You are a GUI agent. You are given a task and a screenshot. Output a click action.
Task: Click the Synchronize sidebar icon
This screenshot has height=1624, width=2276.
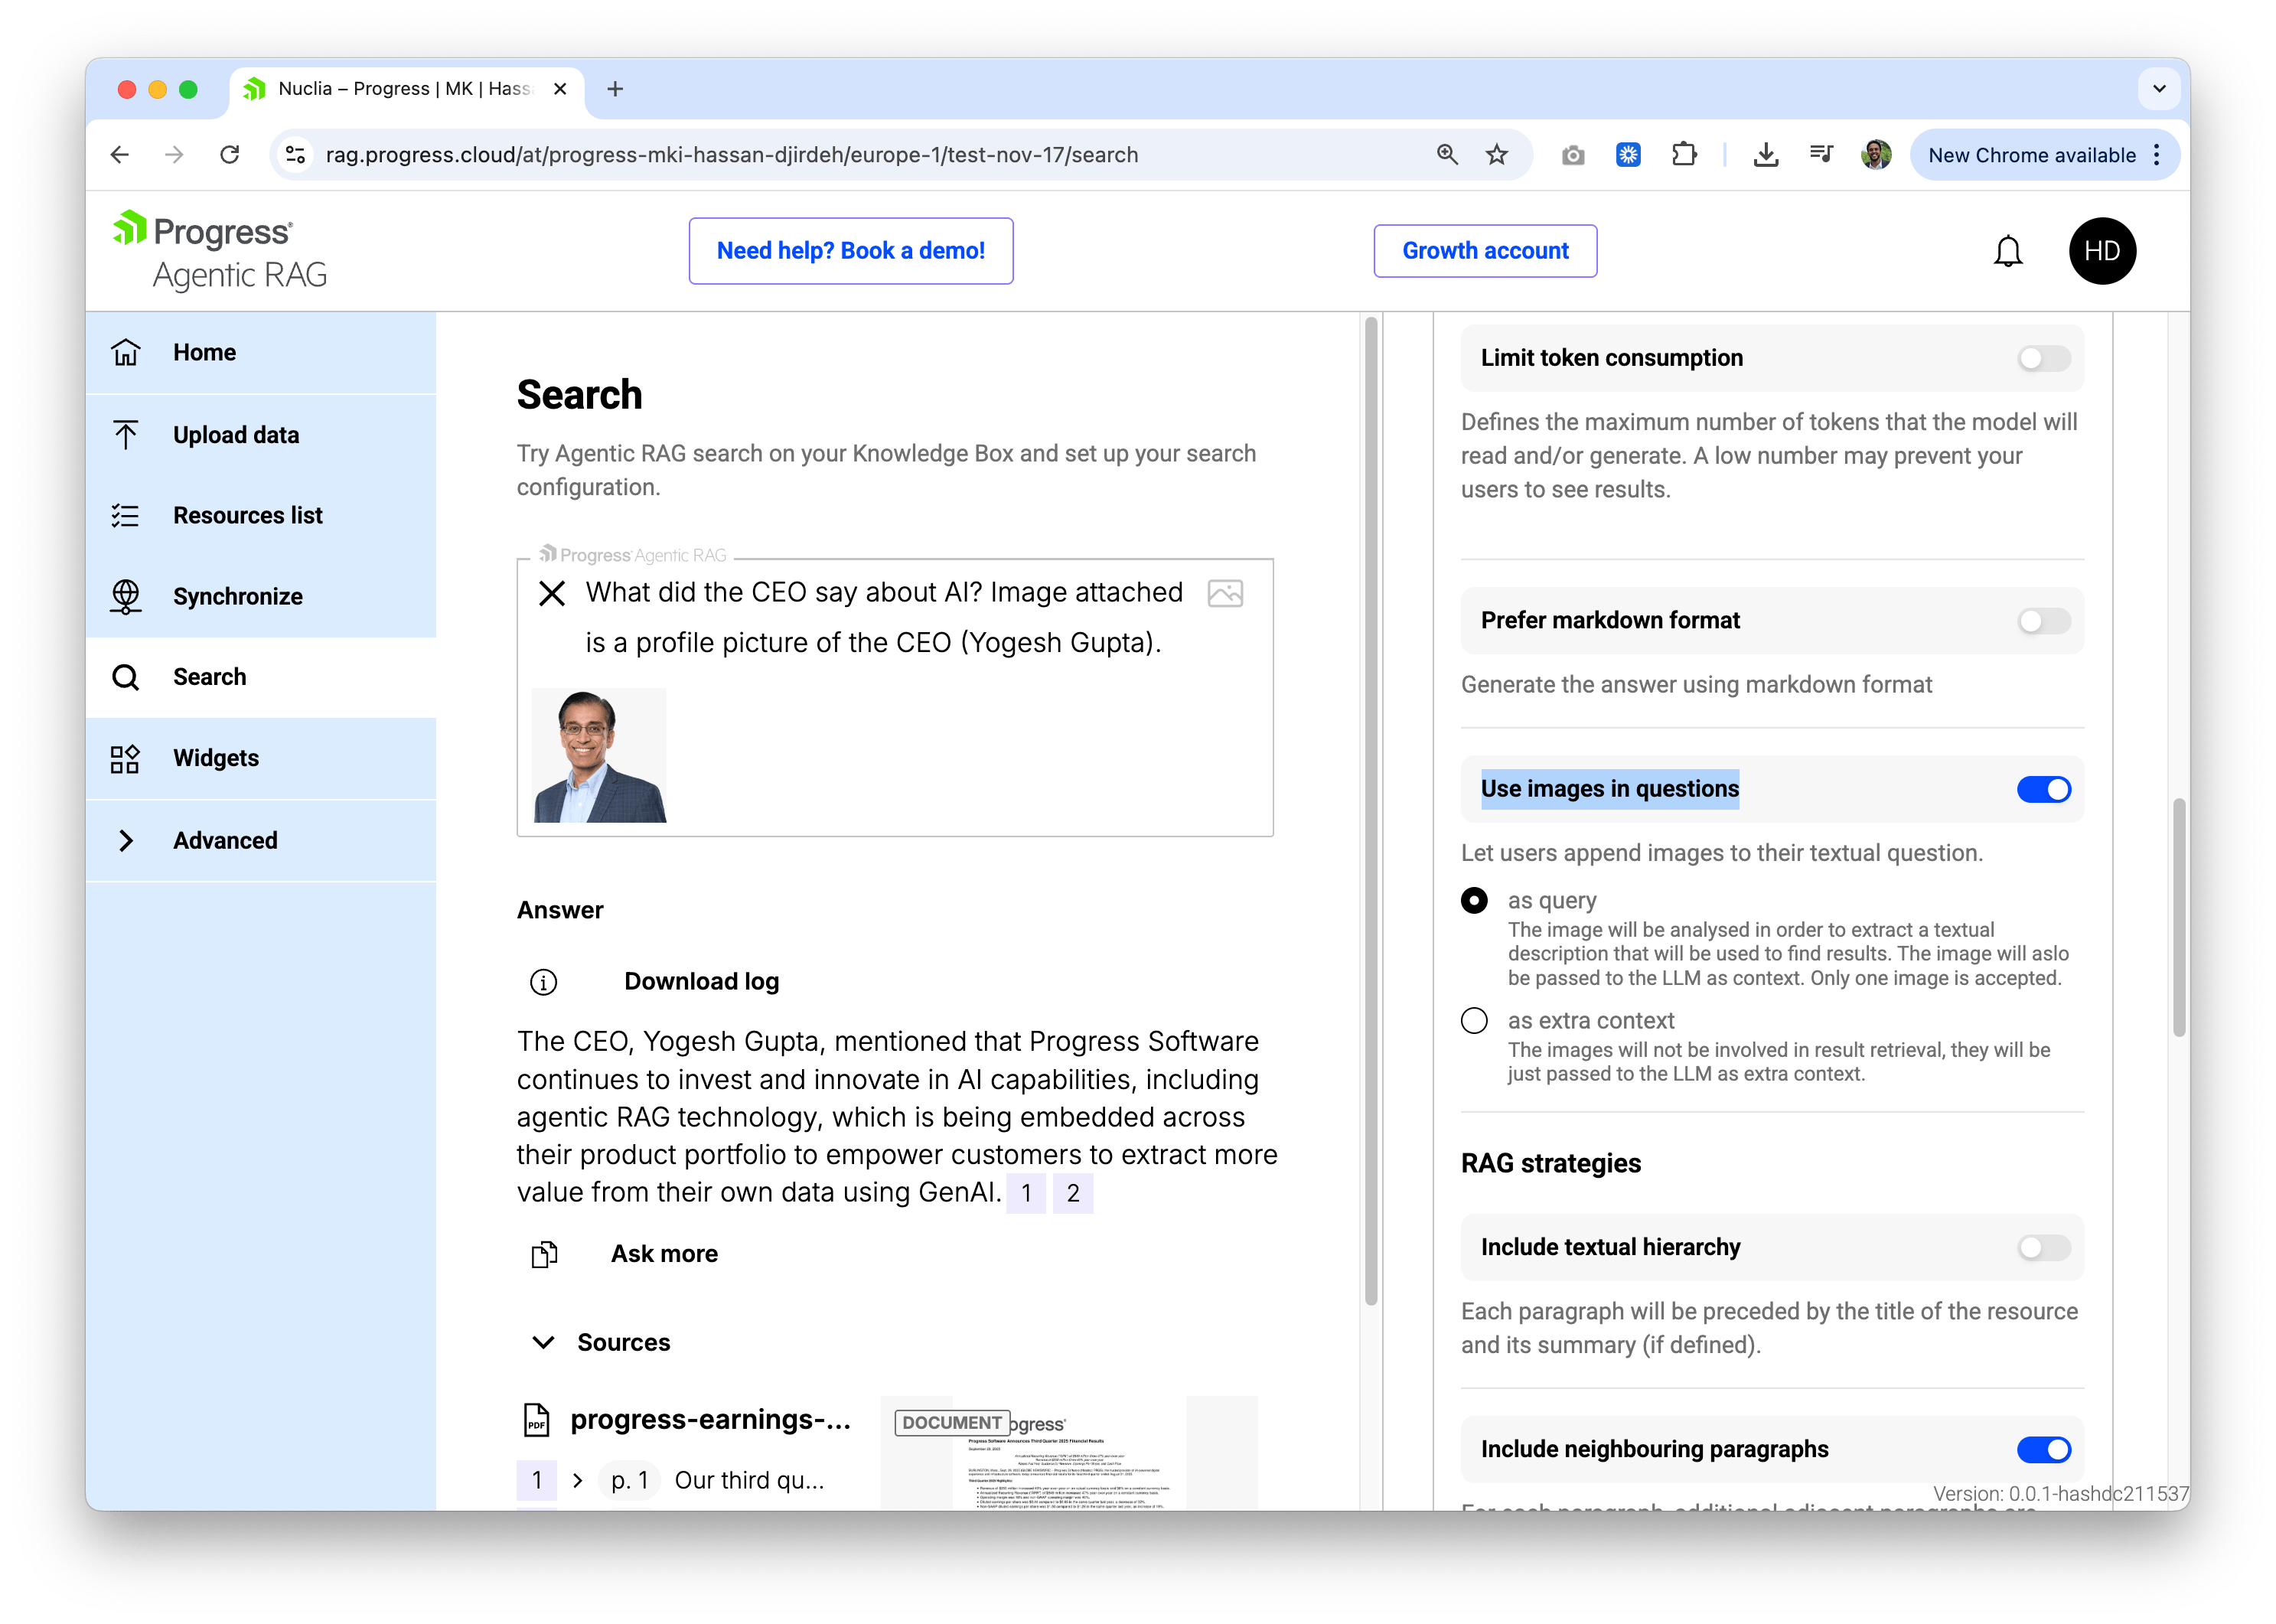click(126, 596)
